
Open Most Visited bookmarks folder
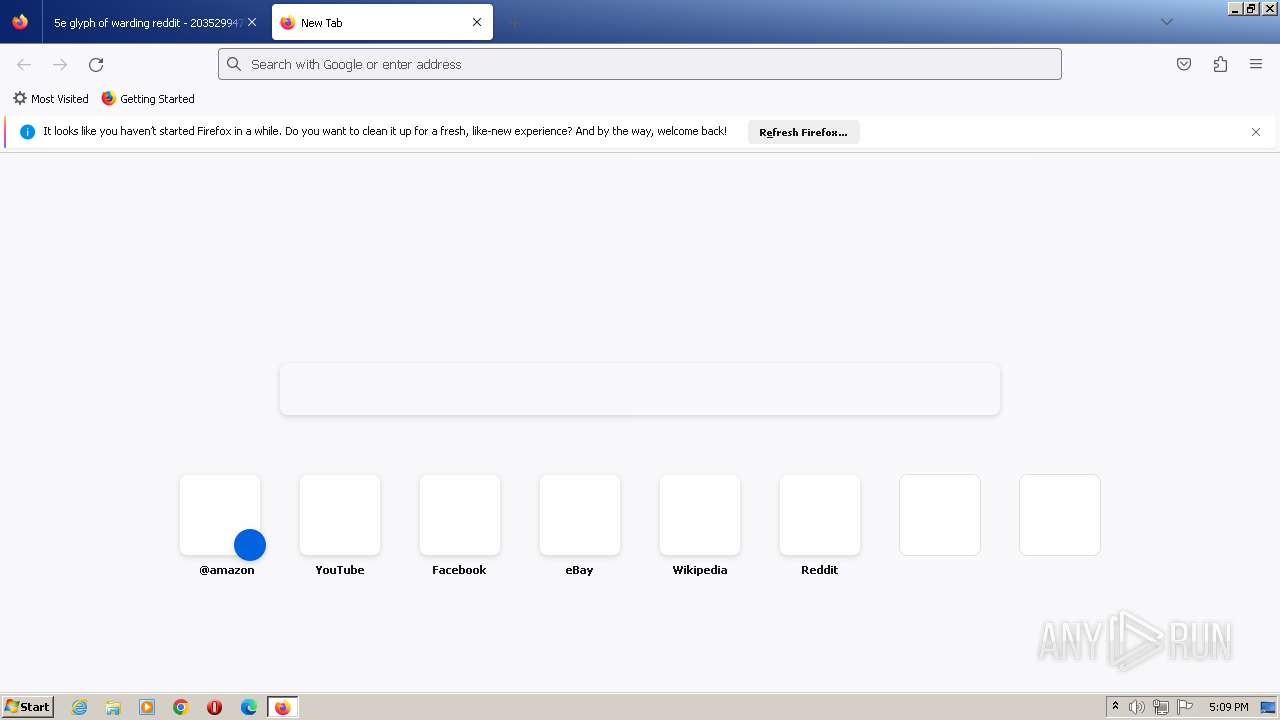(x=50, y=99)
